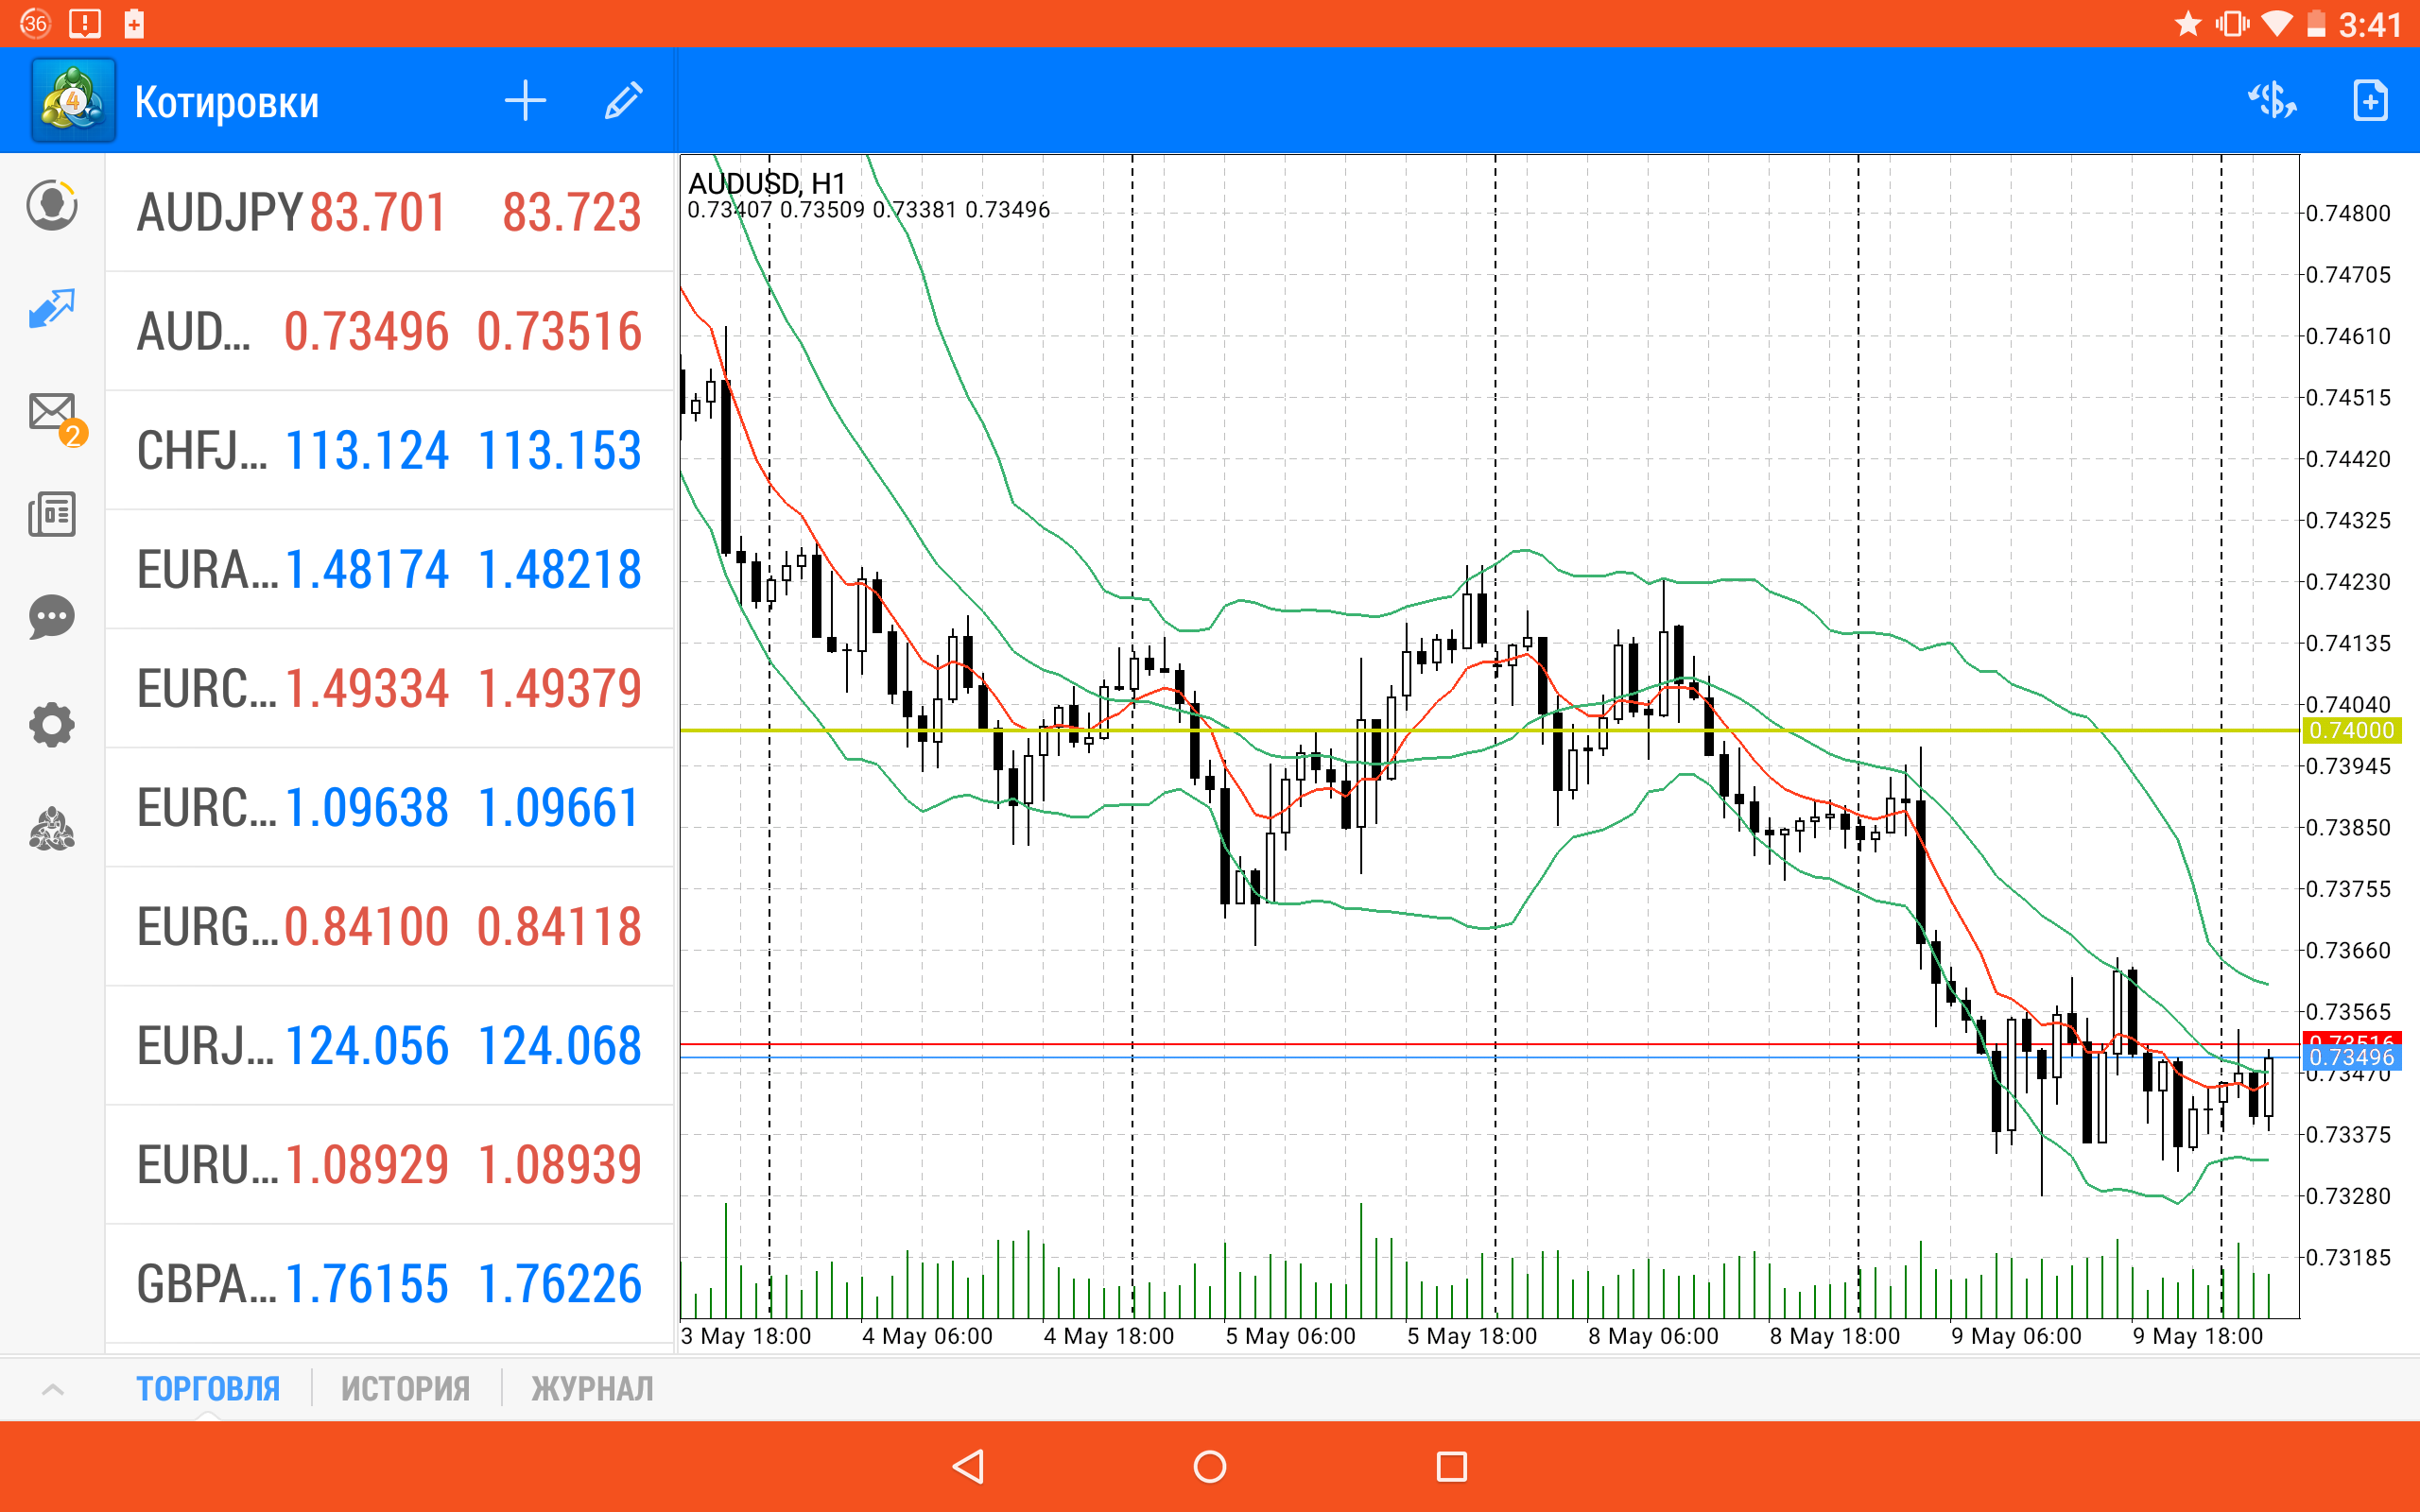Select the EURC... 1.09638 quote row
Image resolution: width=2420 pixels, height=1512 pixels.
(x=390, y=807)
